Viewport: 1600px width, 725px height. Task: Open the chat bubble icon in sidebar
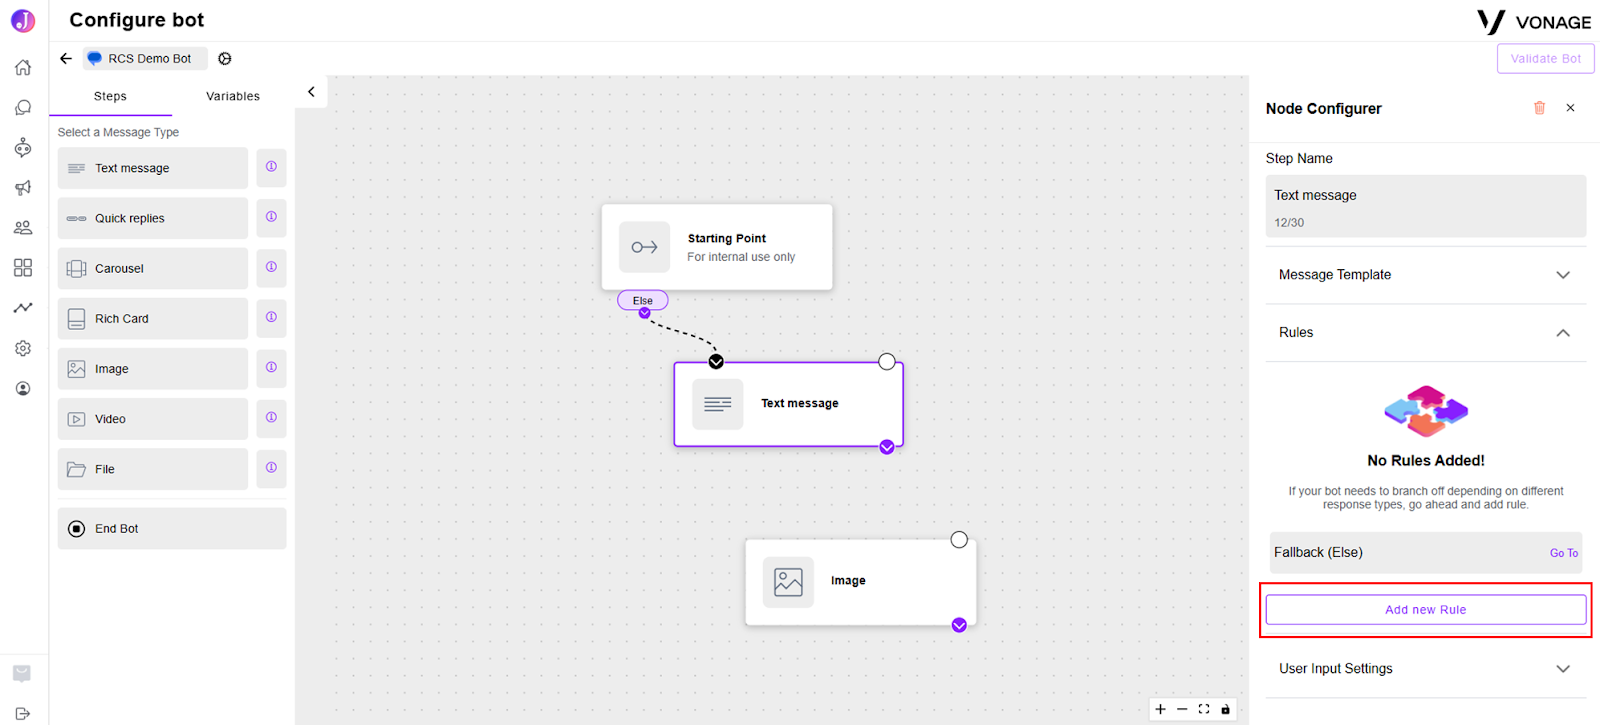(x=23, y=107)
